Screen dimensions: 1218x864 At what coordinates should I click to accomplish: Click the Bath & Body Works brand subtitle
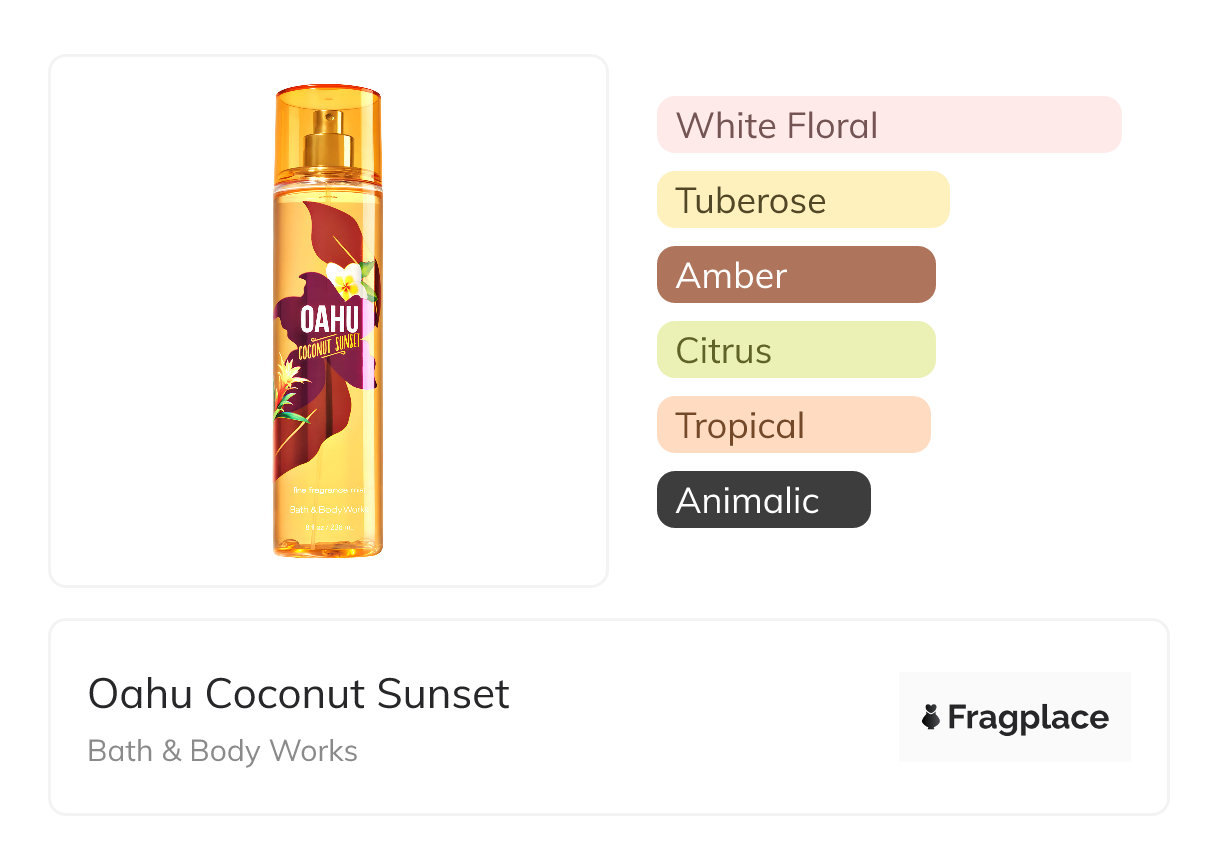click(x=222, y=751)
